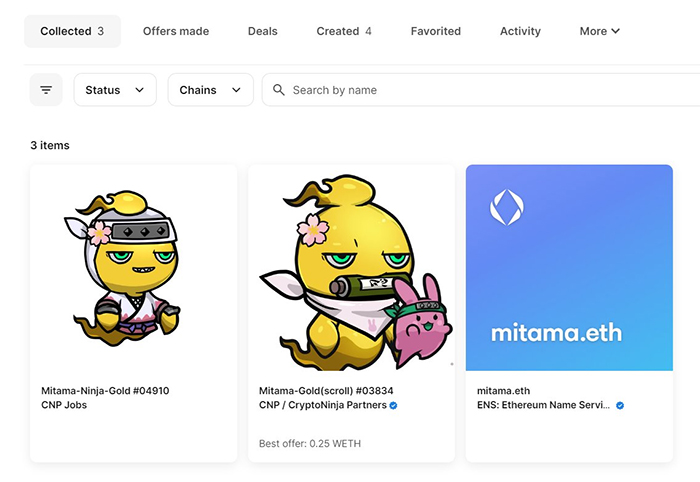Open Mitama-Ninja-Gold #04910 thumbnail

tap(133, 268)
